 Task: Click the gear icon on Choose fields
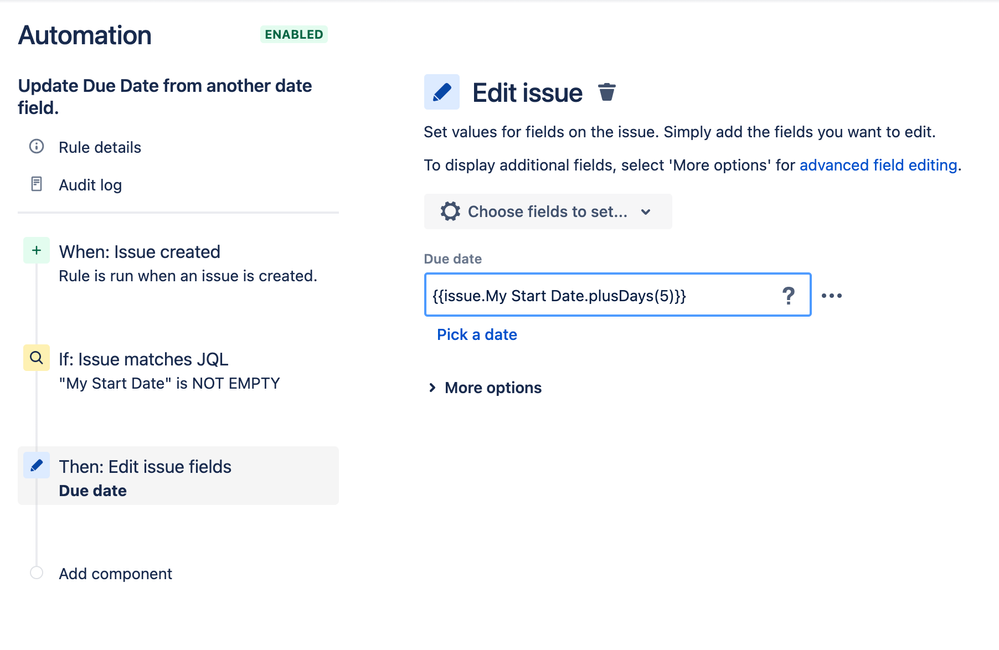pyautogui.click(x=451, y=212)
